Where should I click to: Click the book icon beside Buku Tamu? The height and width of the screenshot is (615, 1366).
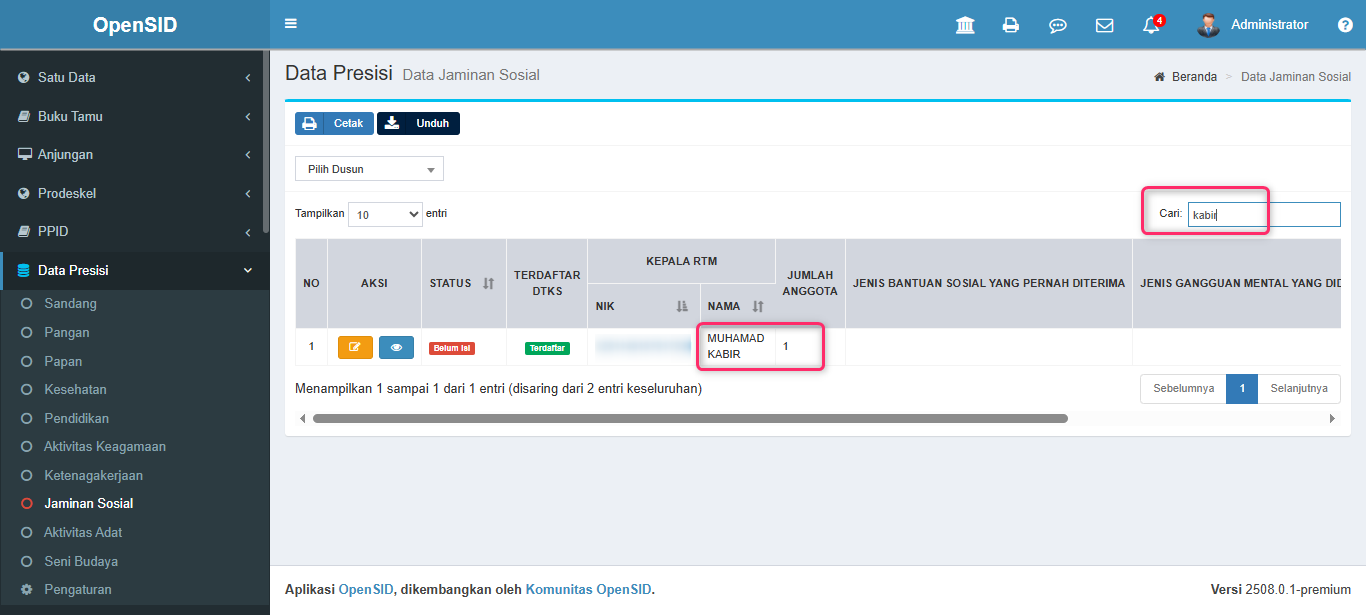pos(24,116)
